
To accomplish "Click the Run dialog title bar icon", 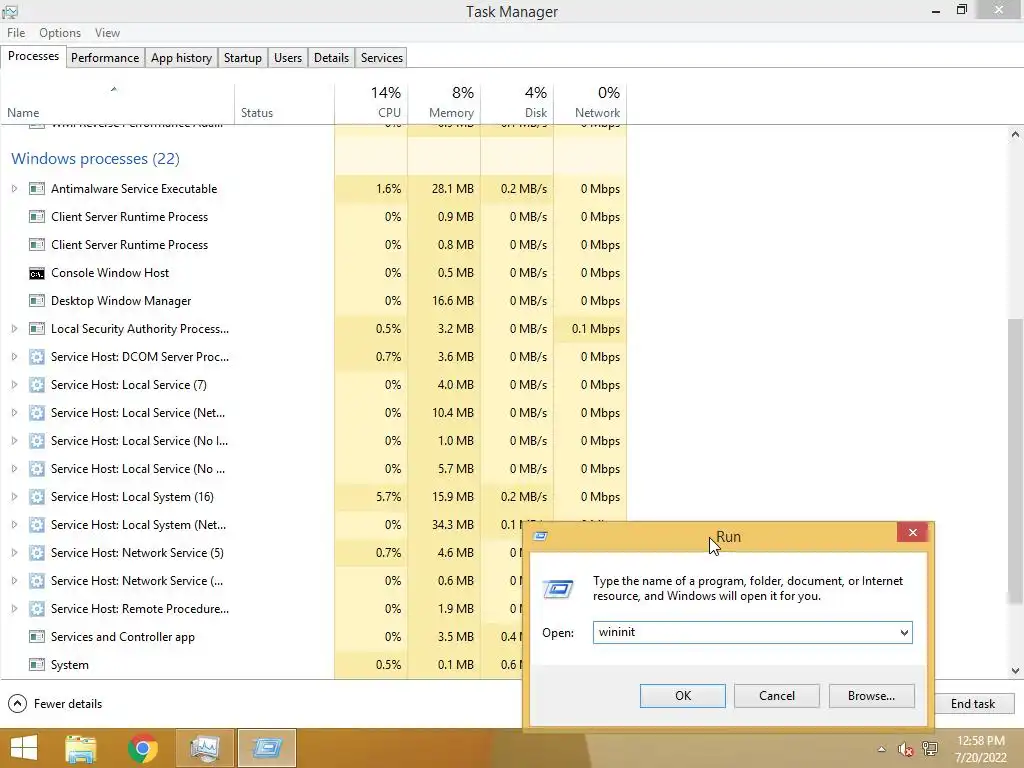I will (x=540, y=536).
